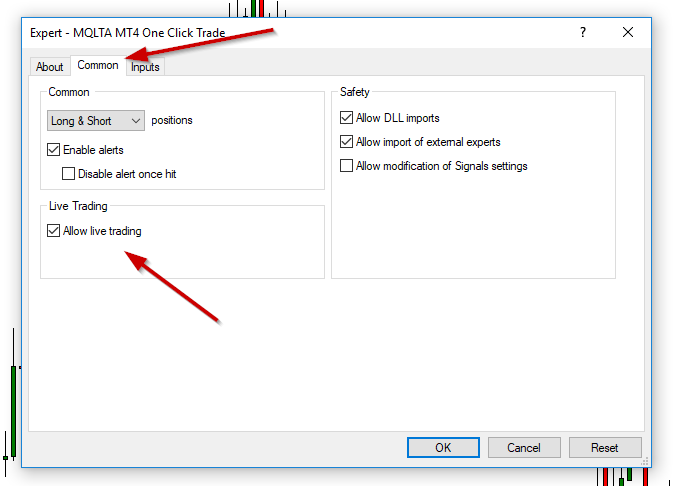Toggle the Enable alerts checkbox
673x486 pixels.
point(53,150)
